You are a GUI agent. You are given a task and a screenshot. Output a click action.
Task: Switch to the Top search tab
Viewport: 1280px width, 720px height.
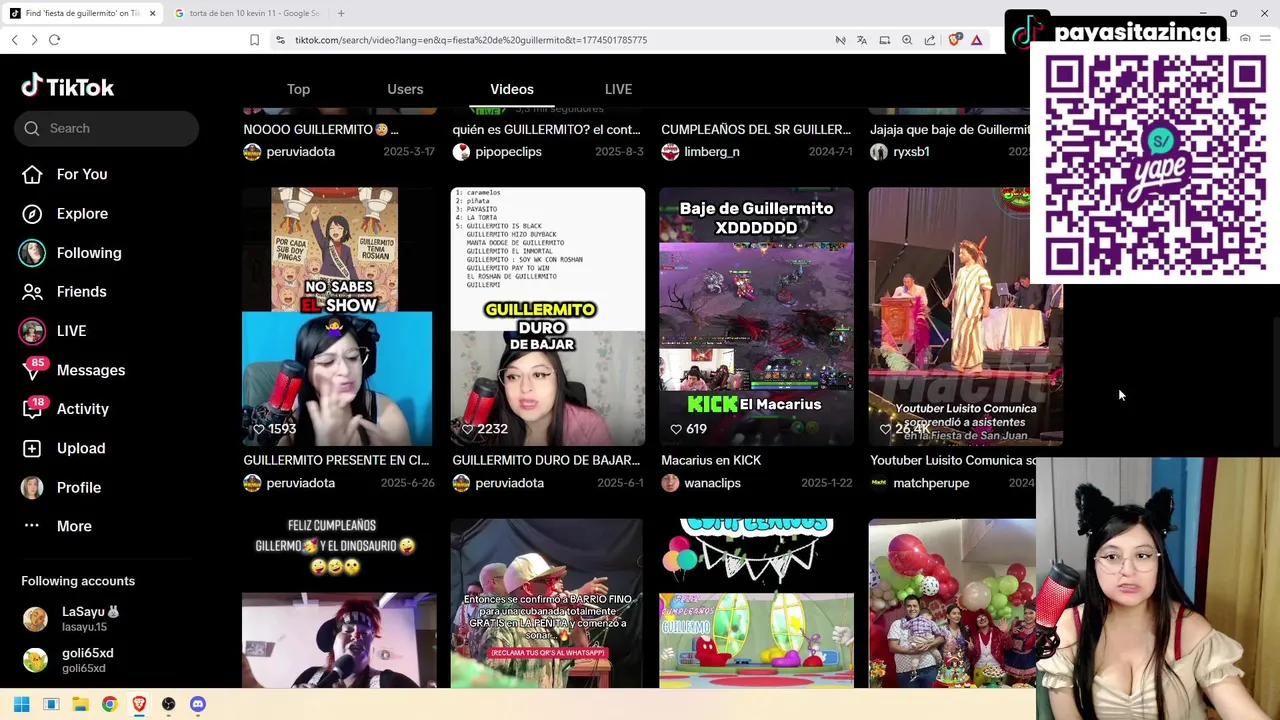[298, 89]
